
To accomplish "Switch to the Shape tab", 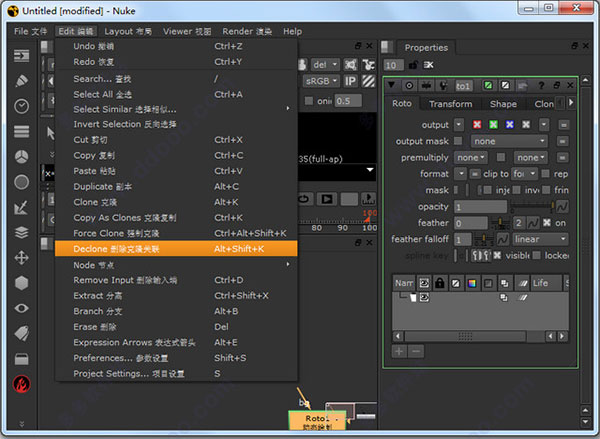I will (x=503, y=104).
